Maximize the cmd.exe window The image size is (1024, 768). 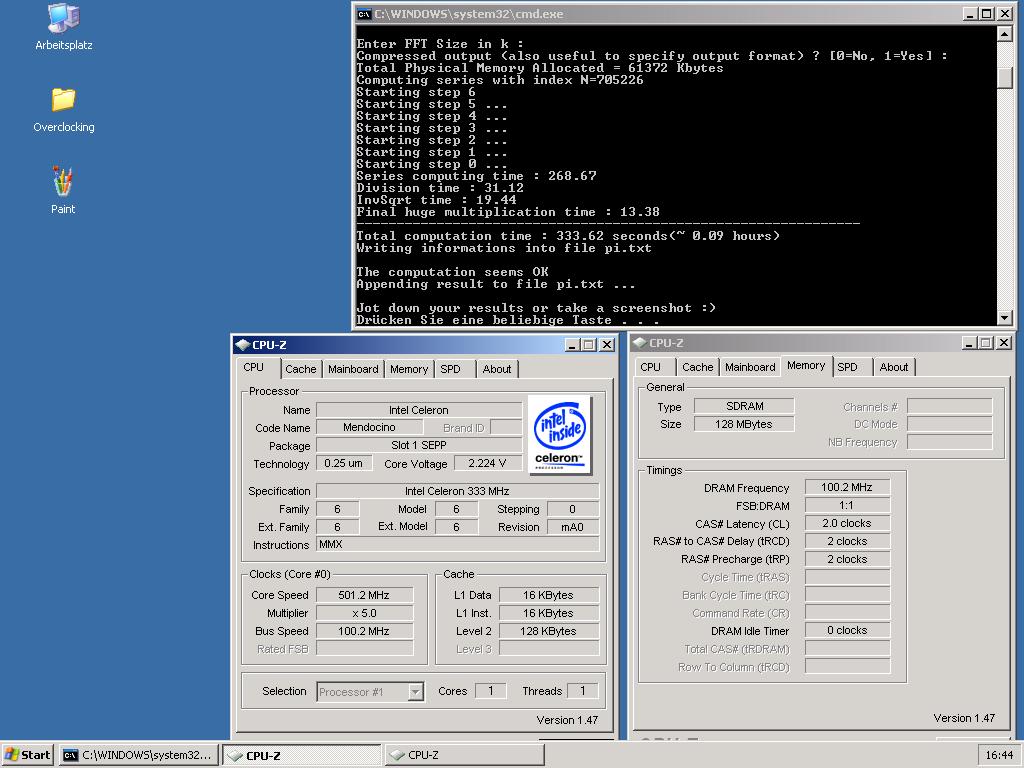point(987,14)
